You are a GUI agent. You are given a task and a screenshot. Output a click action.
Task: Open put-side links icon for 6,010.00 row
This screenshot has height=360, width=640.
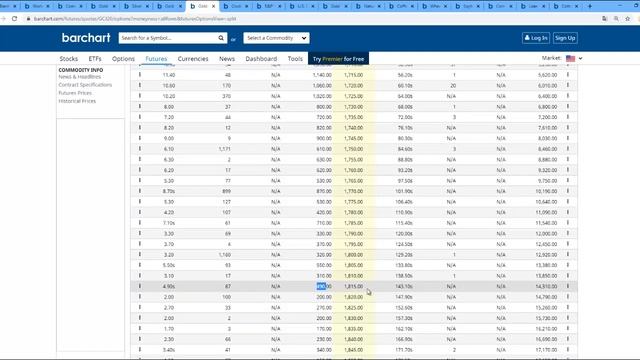coord(568,85)
